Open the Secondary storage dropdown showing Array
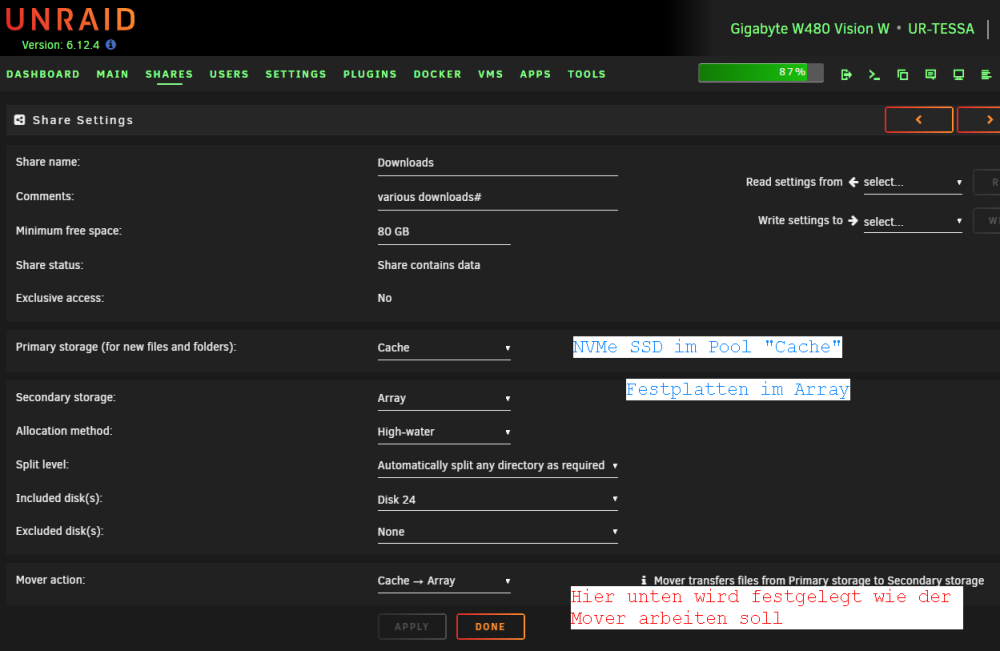Viewport: 1000px width, 651px height. point(444,399)
